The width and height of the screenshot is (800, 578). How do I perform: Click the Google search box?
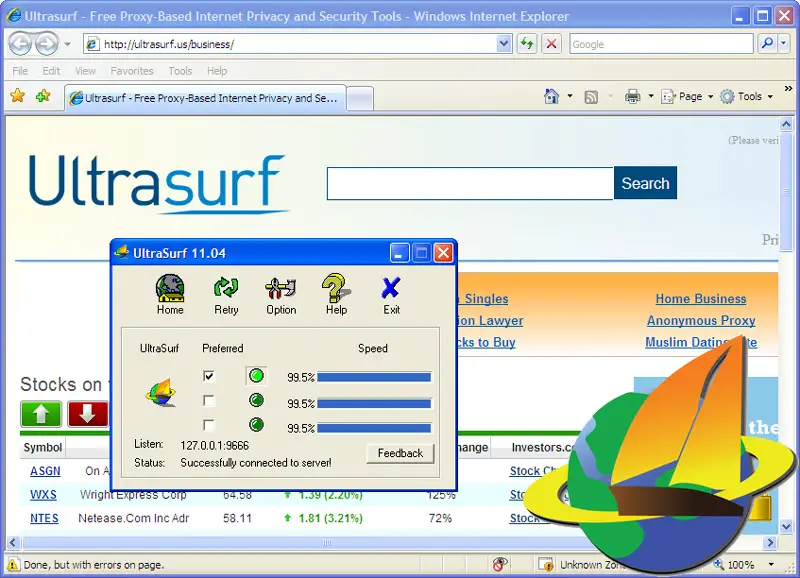click(661, 44)
